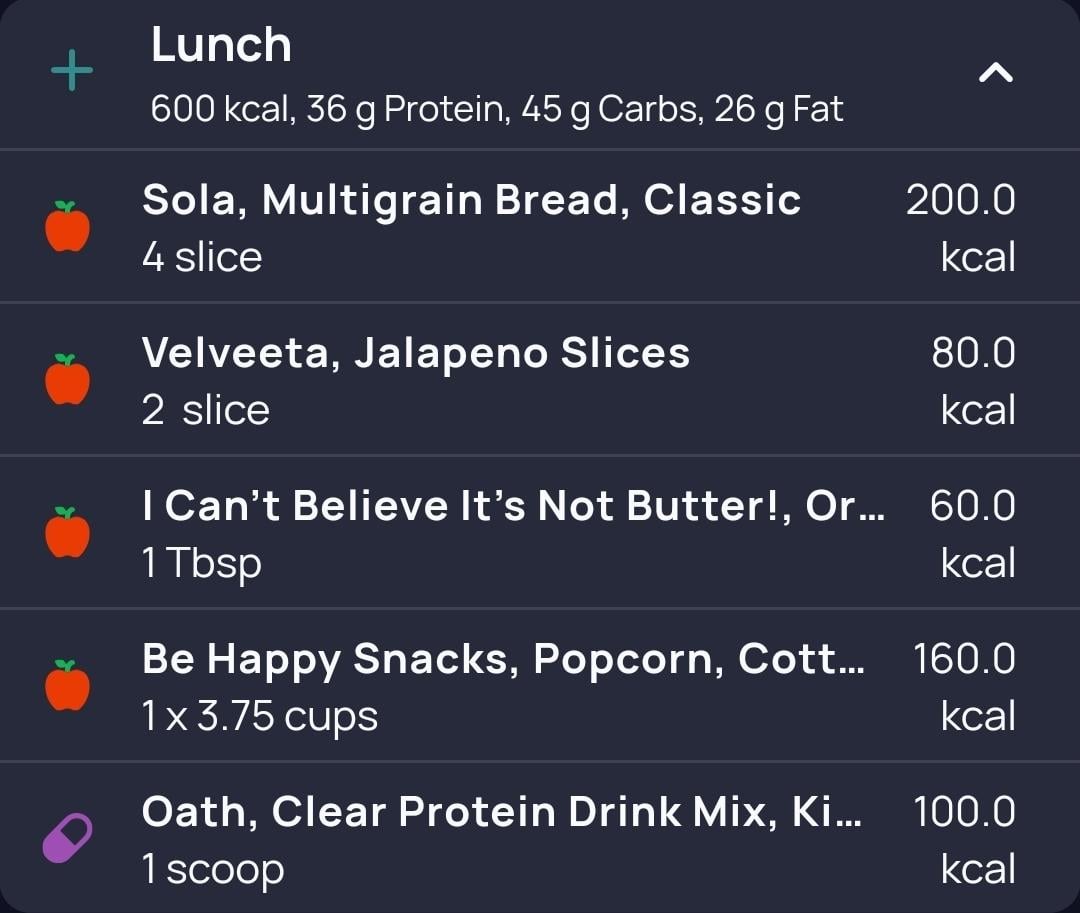
Task: Change the 1 Tbsp serving size
Action: (x=202, y=563)
